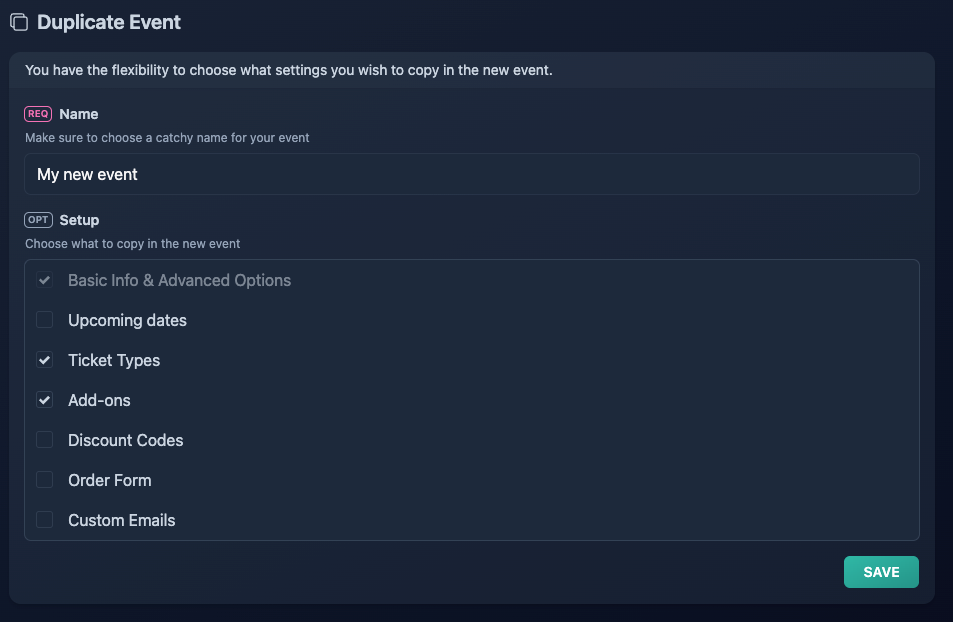Uncheck the Ticket Types checkbox
This screenshot has height=622, width=953.
44,360
